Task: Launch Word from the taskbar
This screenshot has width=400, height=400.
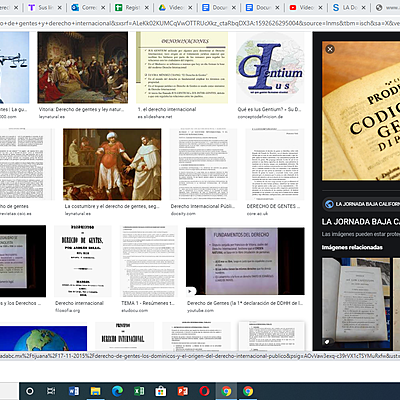Action: 74,391
